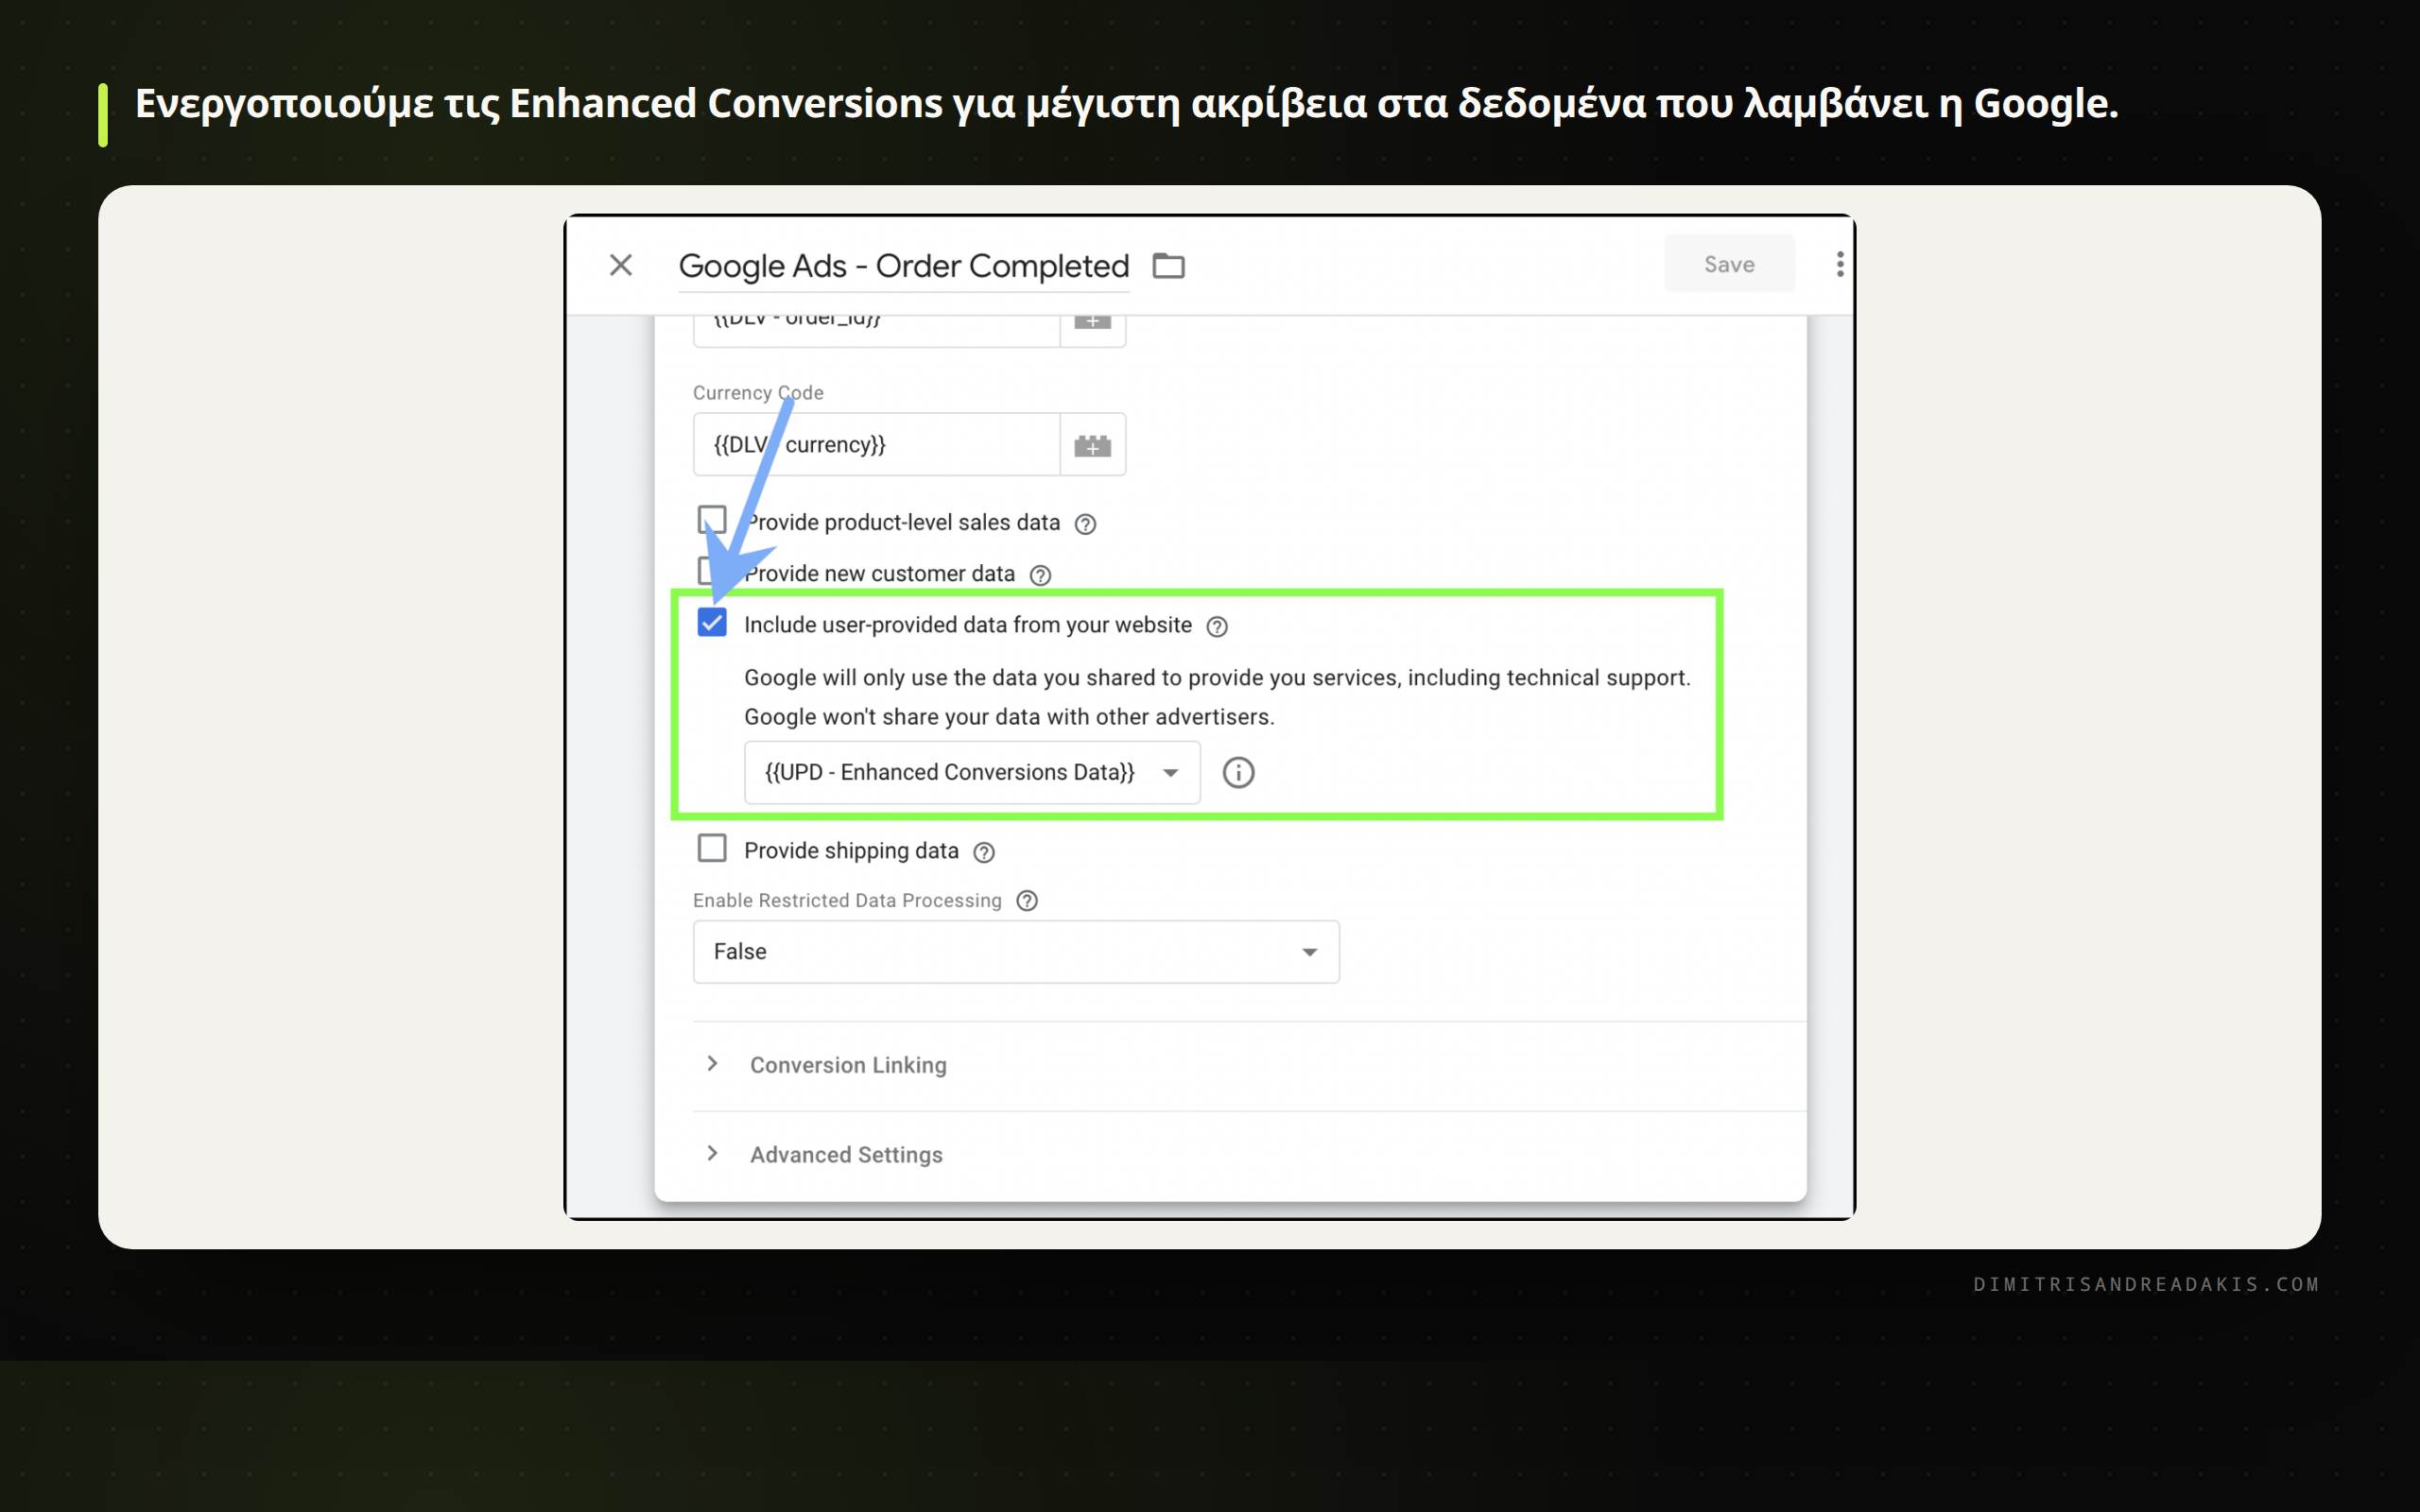Open the three-dot more options menu
2420x1512 pixels.
[x=1839, y=265]
